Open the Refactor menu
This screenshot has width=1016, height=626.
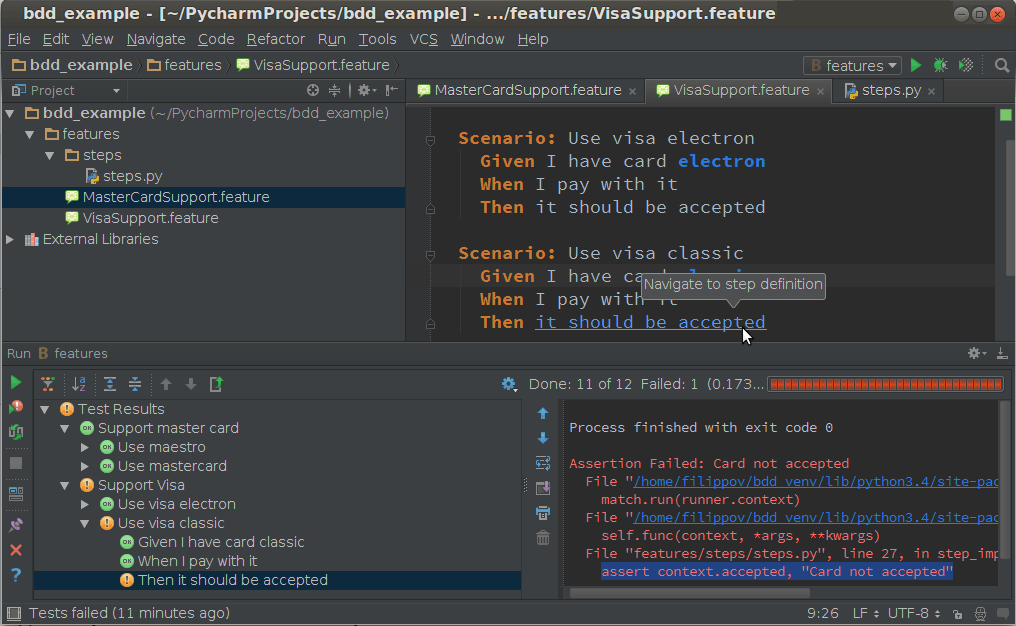pos(276,39)
